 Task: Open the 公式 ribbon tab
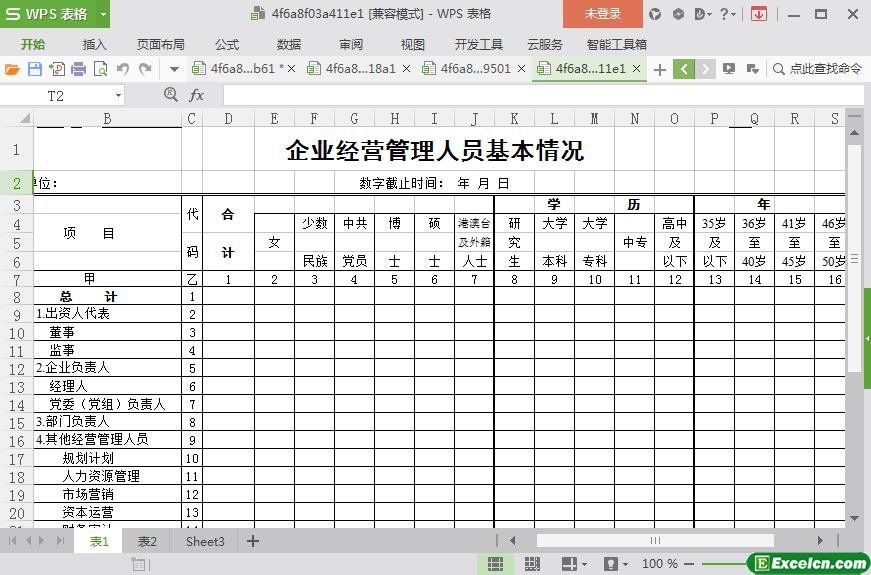[x=227, y=44]
